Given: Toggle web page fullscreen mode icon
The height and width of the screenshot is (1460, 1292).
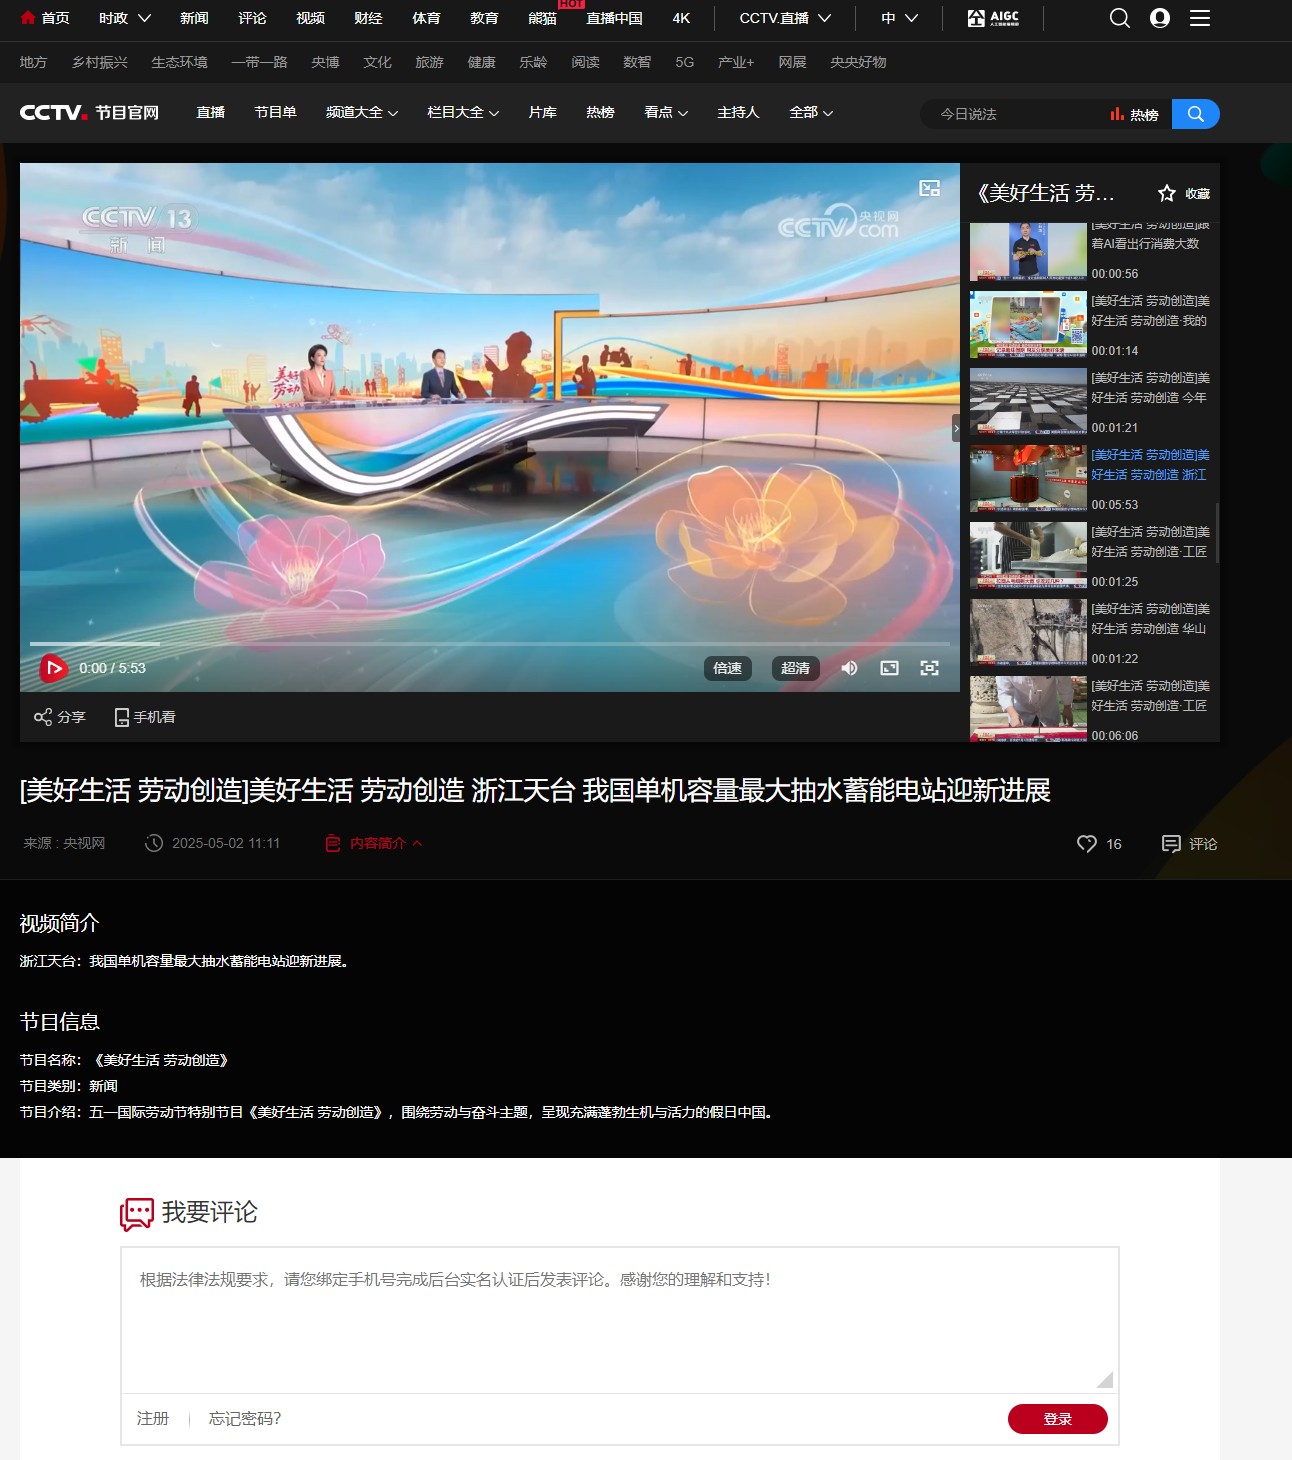Looking at the screenshot, I should (889, 668).
